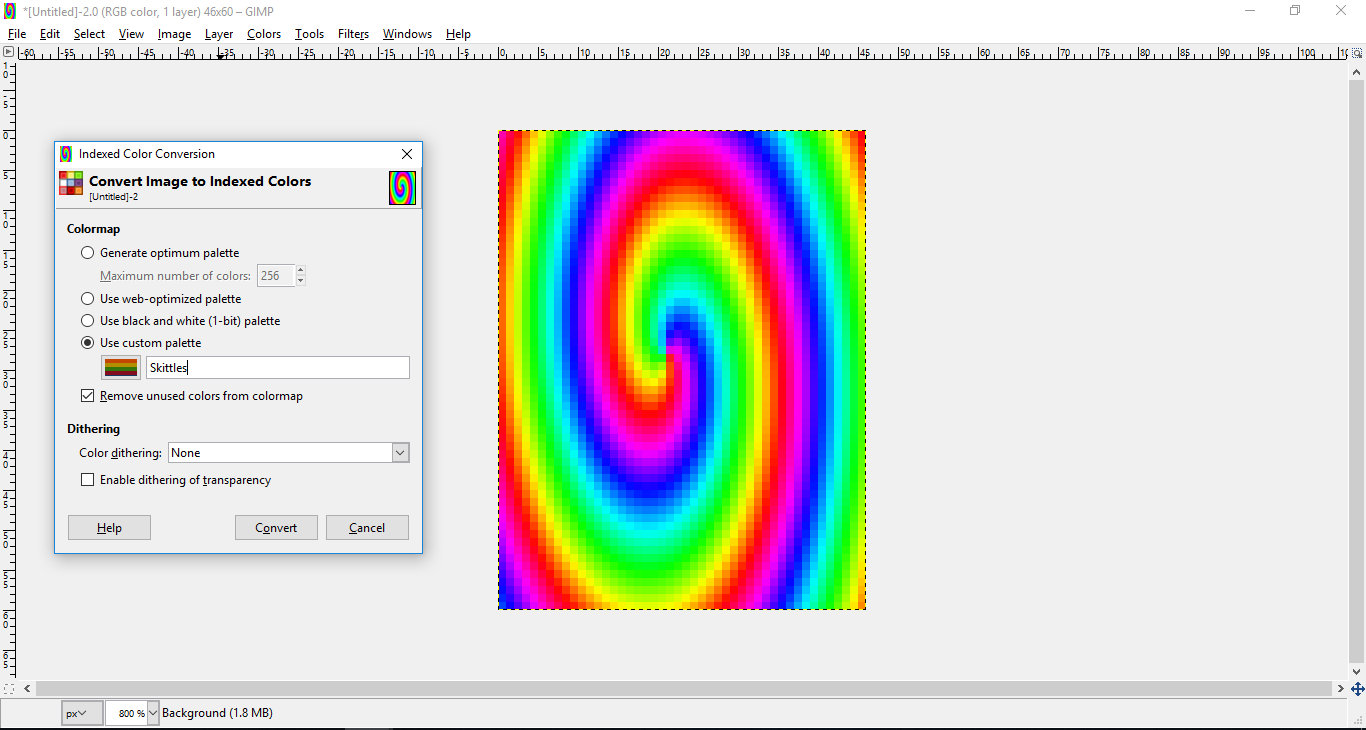Open the px unit dropdown in status bar
This screenshot has height=730, width=1366.
[x=81, y=713]
